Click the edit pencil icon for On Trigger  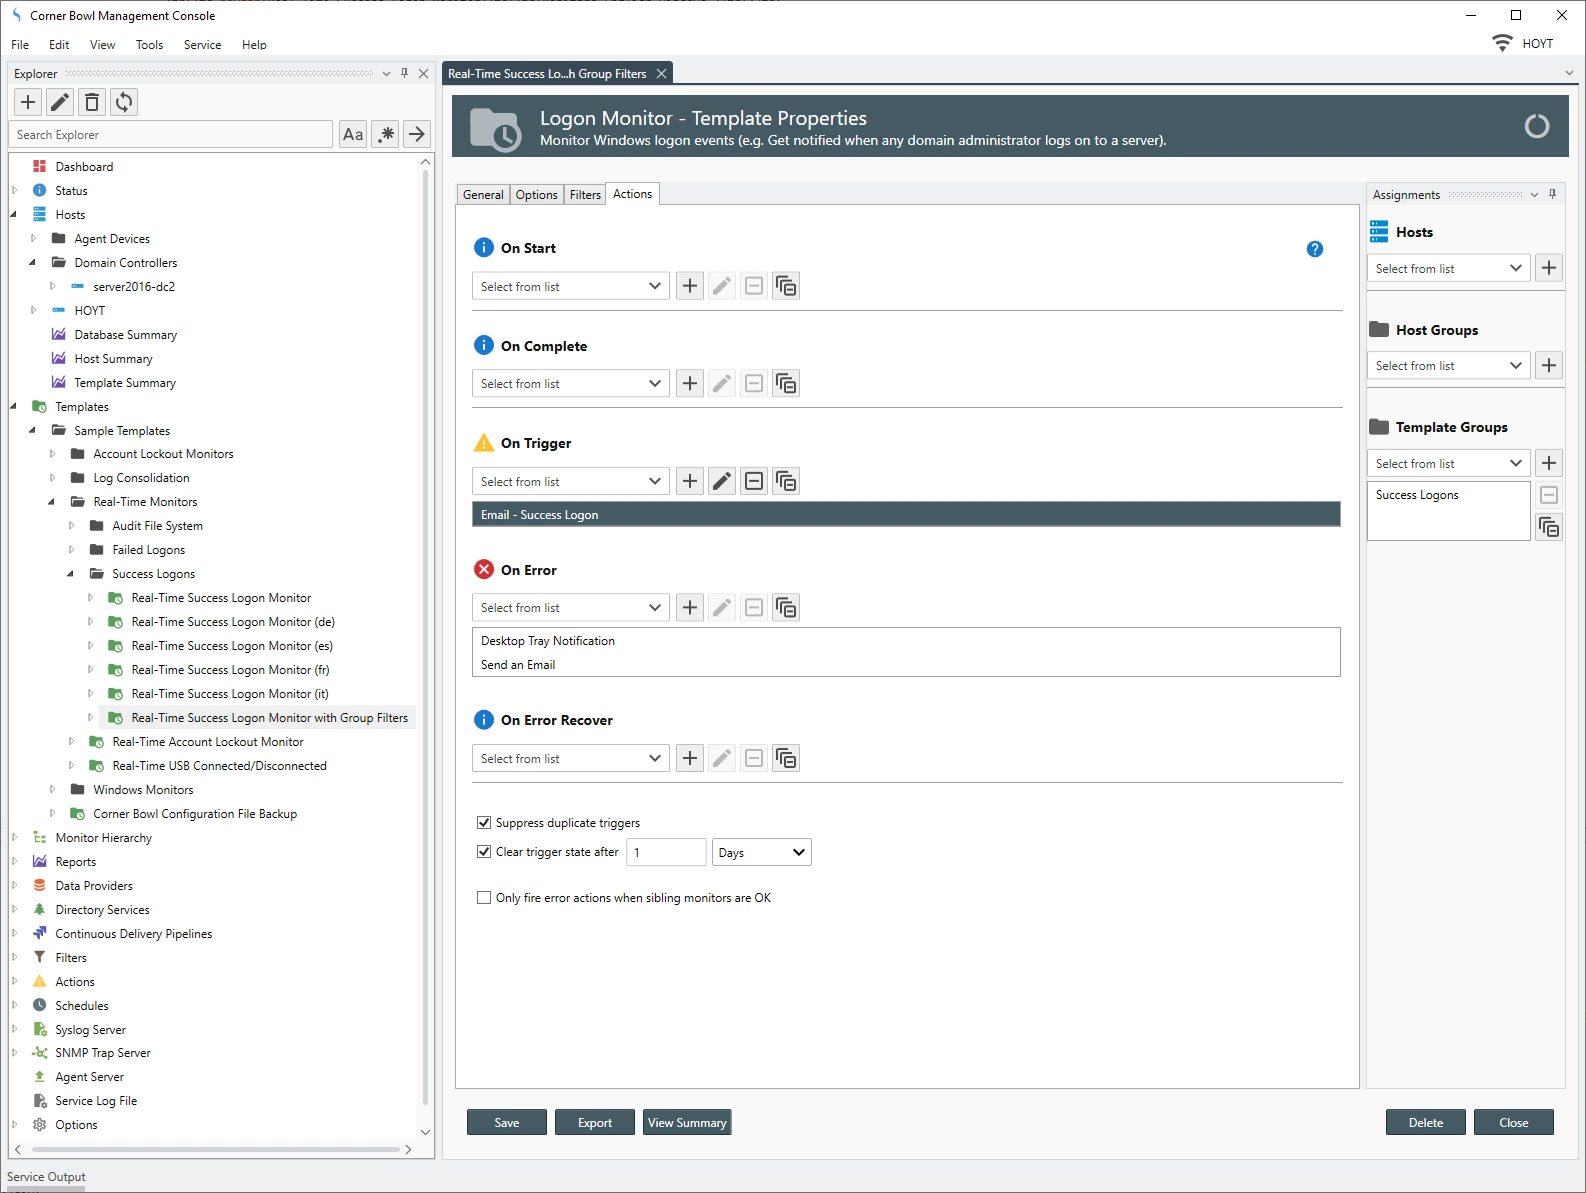(x=722, y=482)
